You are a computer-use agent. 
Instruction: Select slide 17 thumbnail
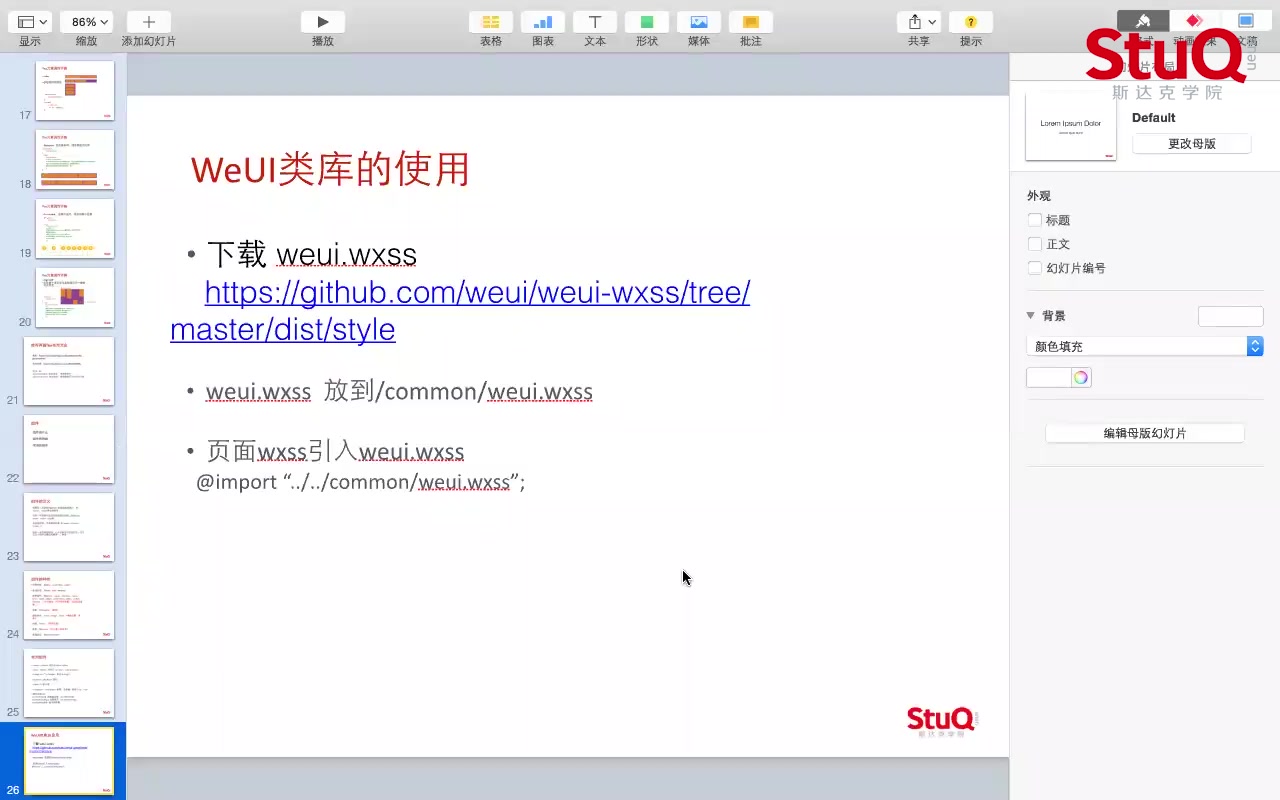[75, 91]
